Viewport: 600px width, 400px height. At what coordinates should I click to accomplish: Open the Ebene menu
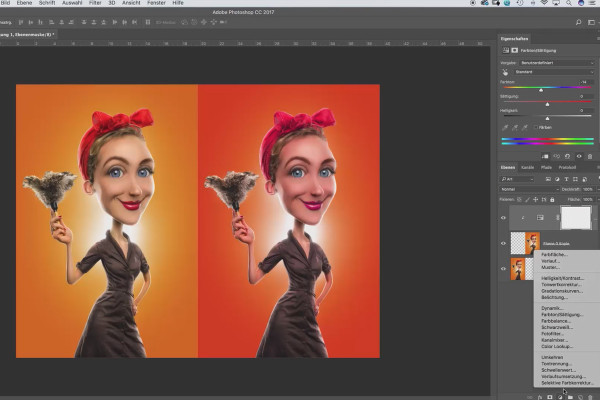(24, 3)
